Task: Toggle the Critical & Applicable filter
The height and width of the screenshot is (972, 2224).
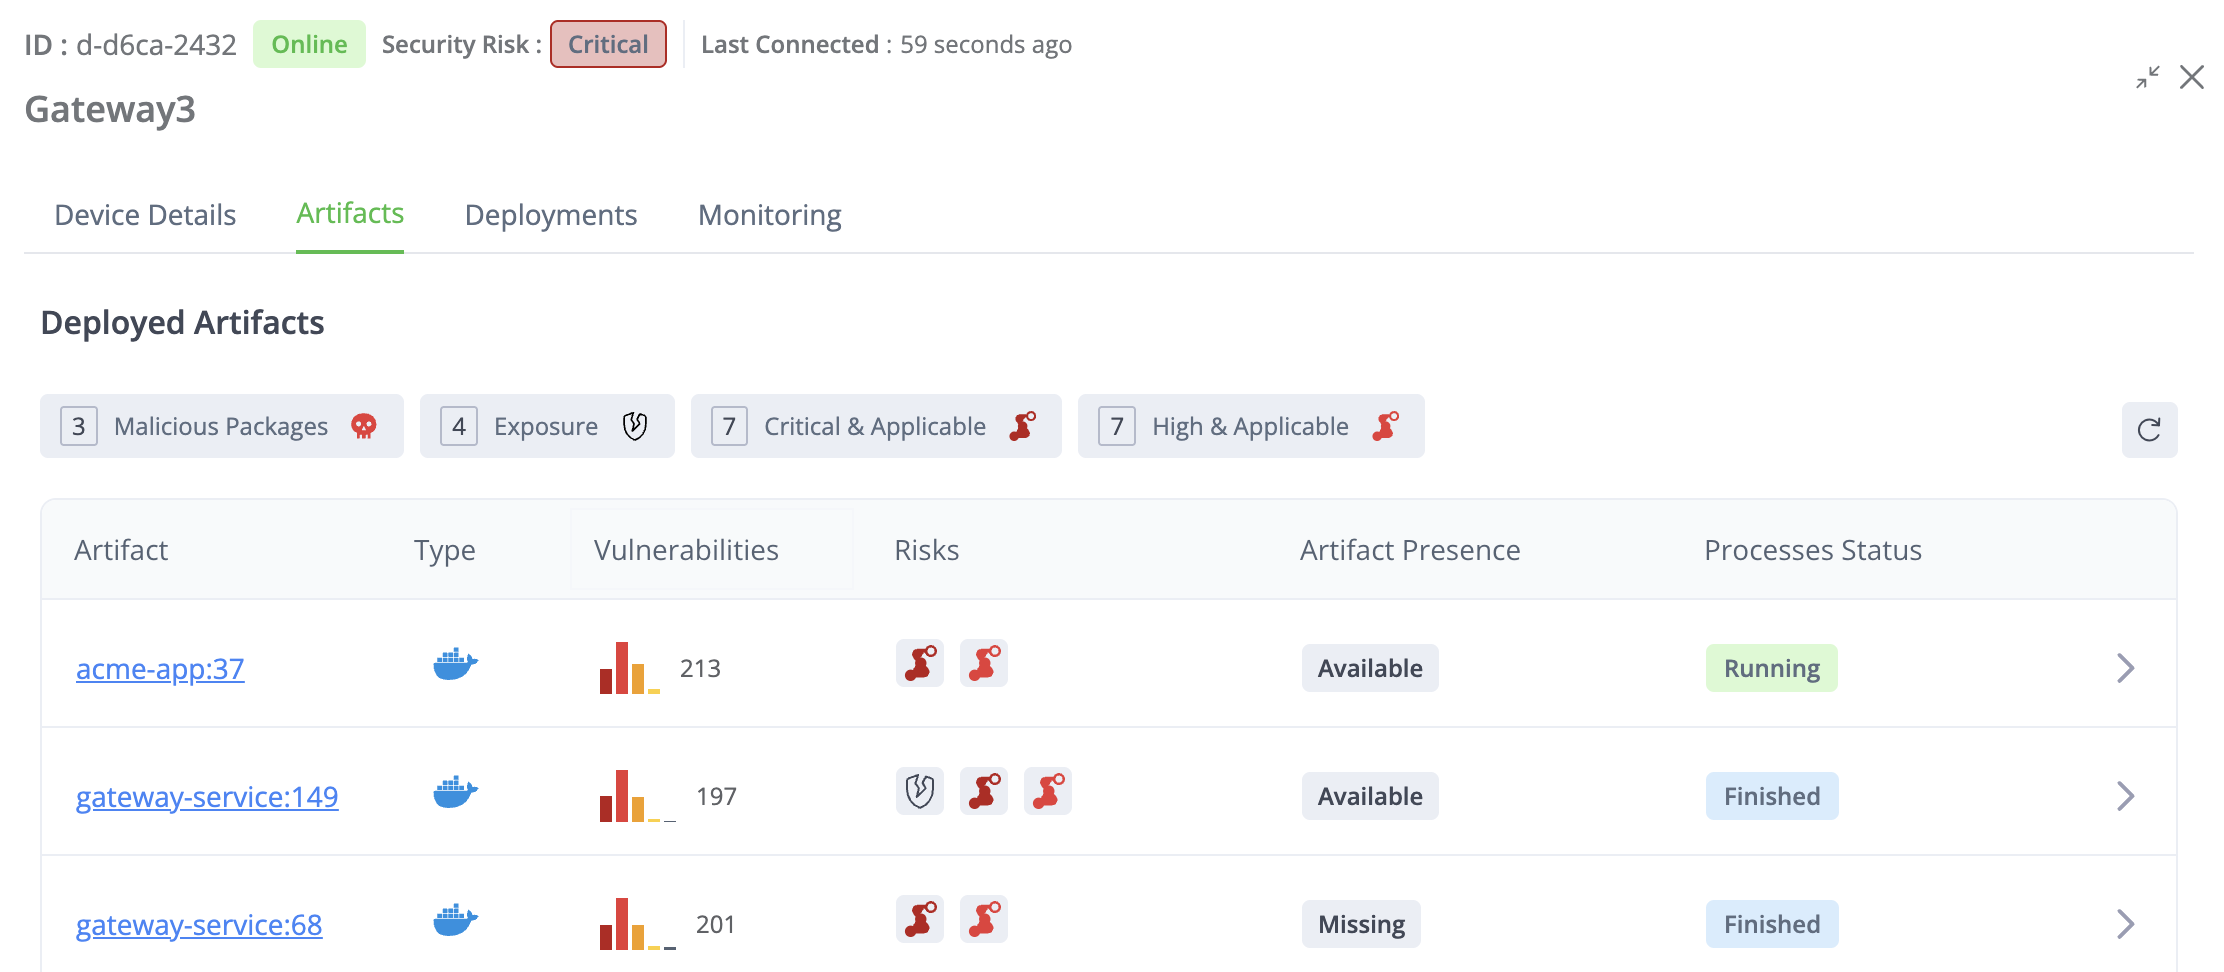Action: coord(875,427)
